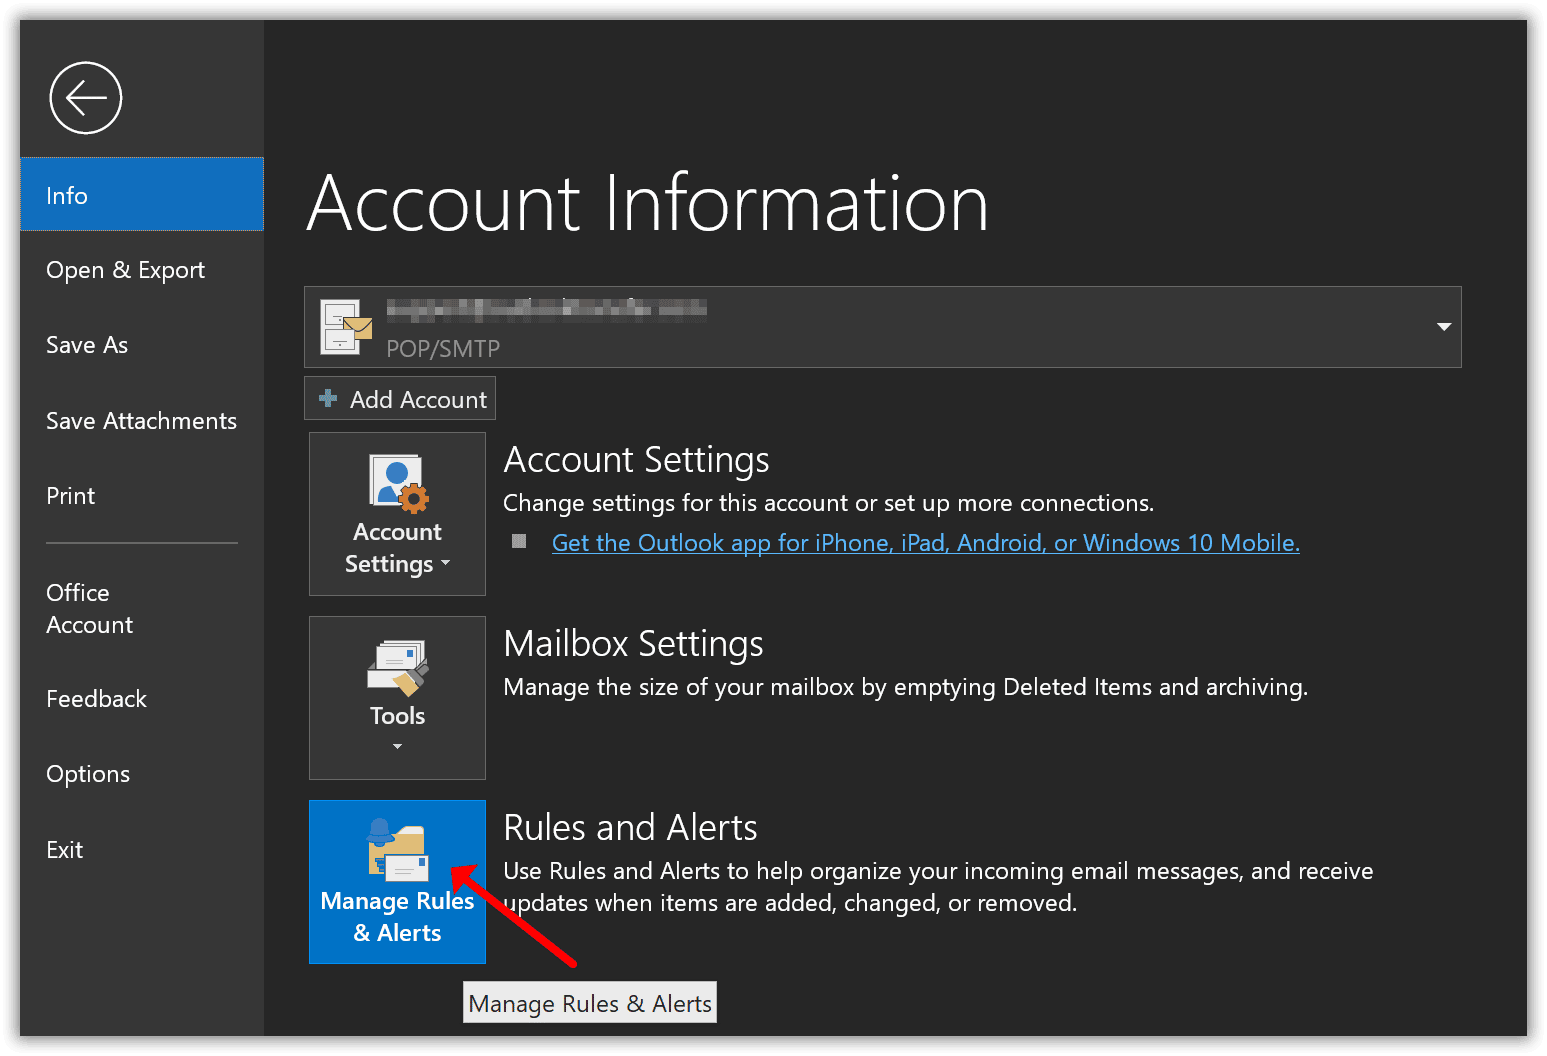Click the Rules and Alerts heading
Screen dimensions: 1547x1056
pos(630,828)
